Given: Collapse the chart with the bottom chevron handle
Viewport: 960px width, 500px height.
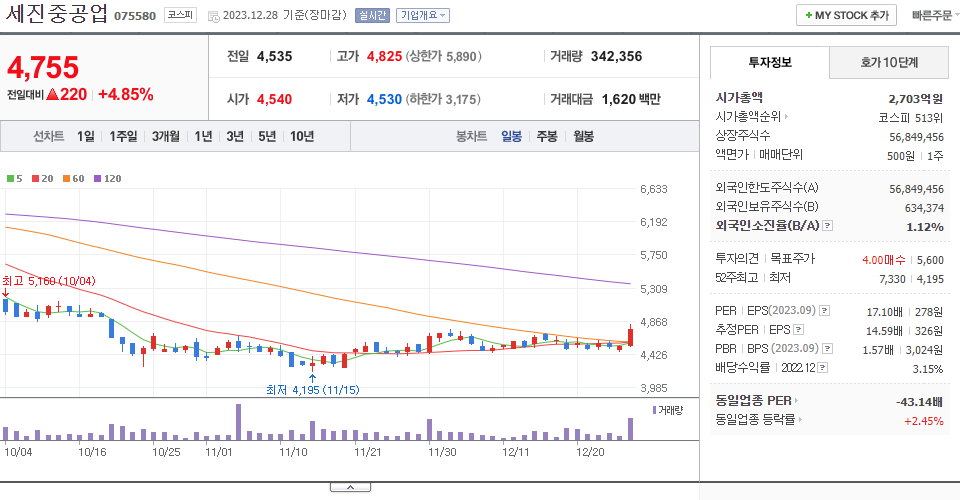Looking at the screenshot, I should [350, 487].
